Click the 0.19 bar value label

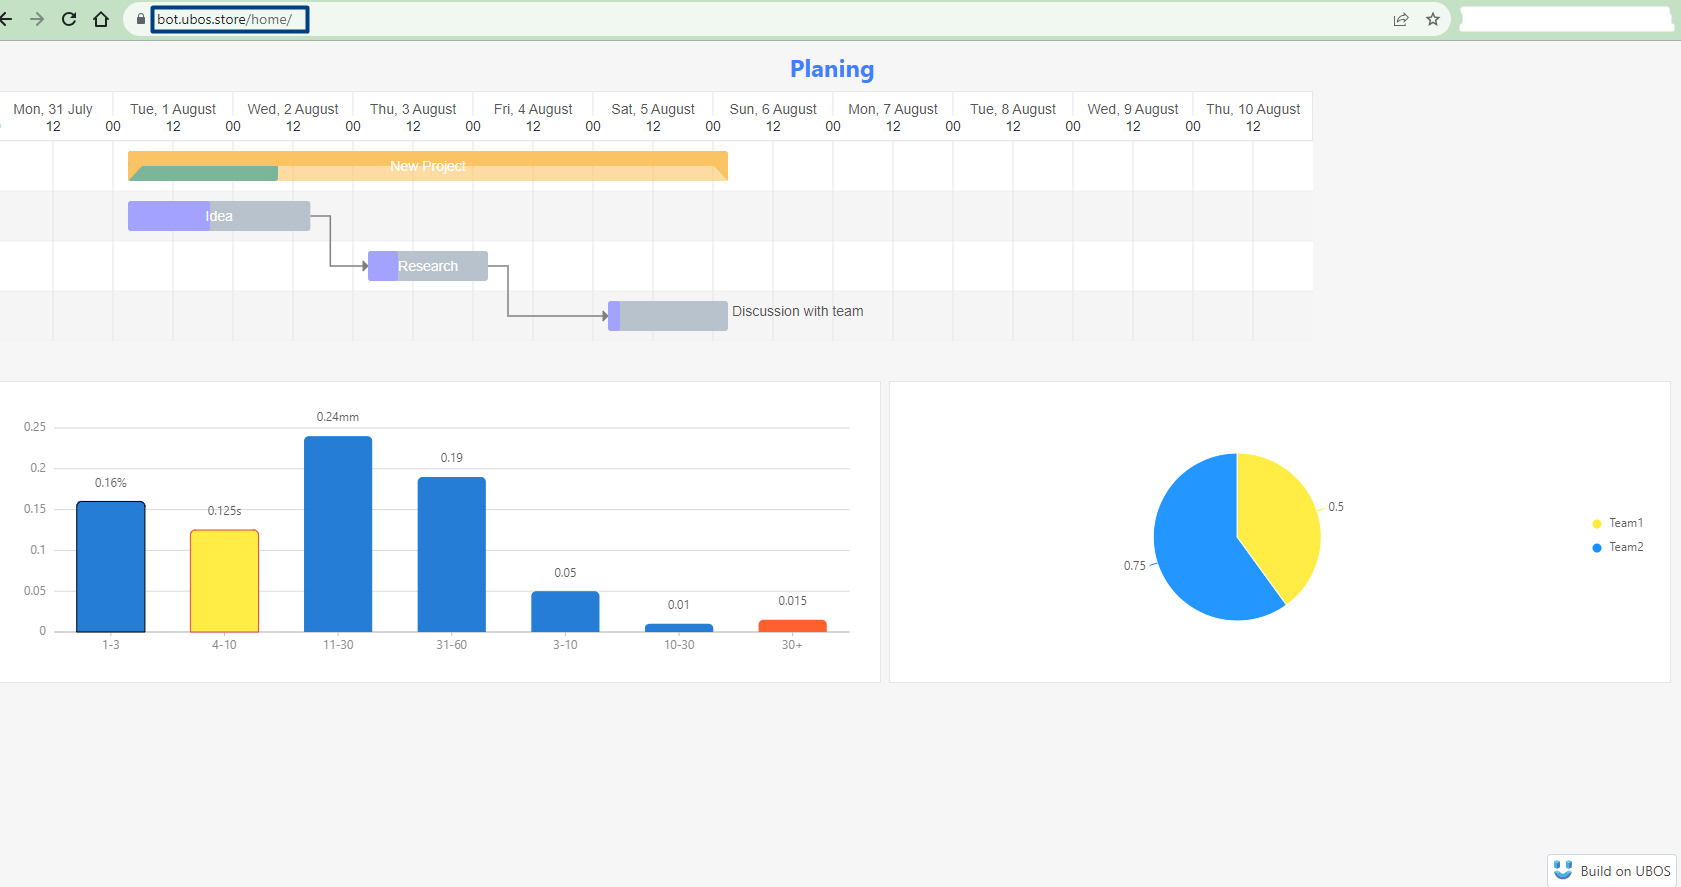452,458
